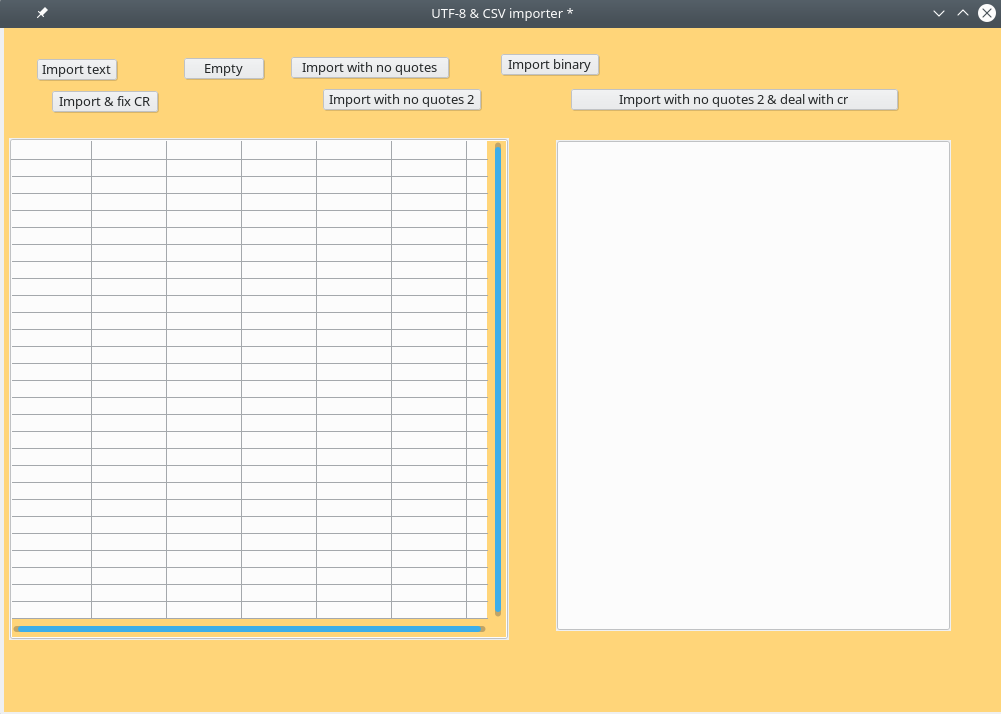Focus the large white text area on the right
Image resolution: width=1001 pixels, height=714 pixels.
coord(753,385)
